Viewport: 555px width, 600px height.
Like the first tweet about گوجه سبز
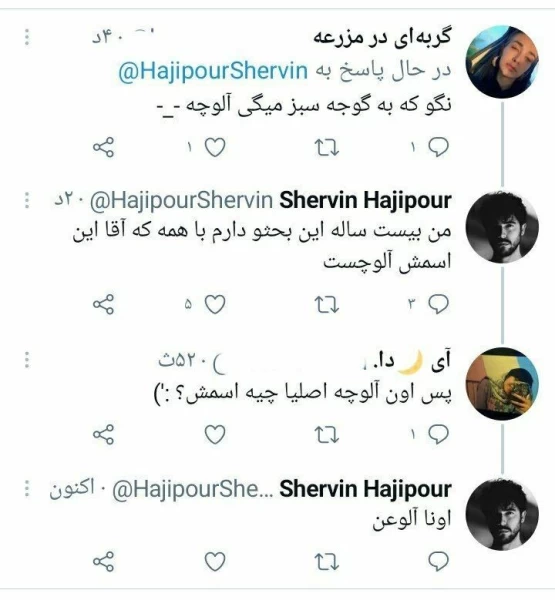tap(215, 147)
